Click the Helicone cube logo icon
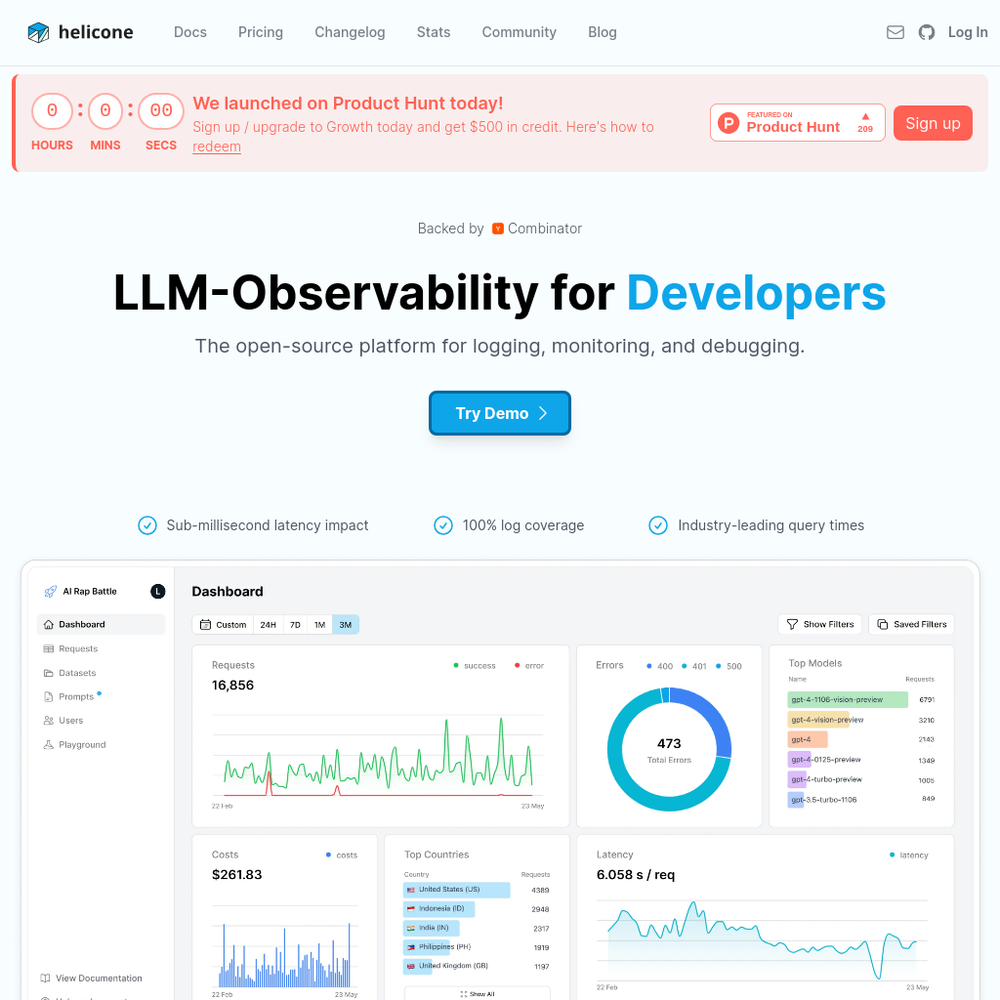The image size is (1000, 1000). click(x=38, y=32)
